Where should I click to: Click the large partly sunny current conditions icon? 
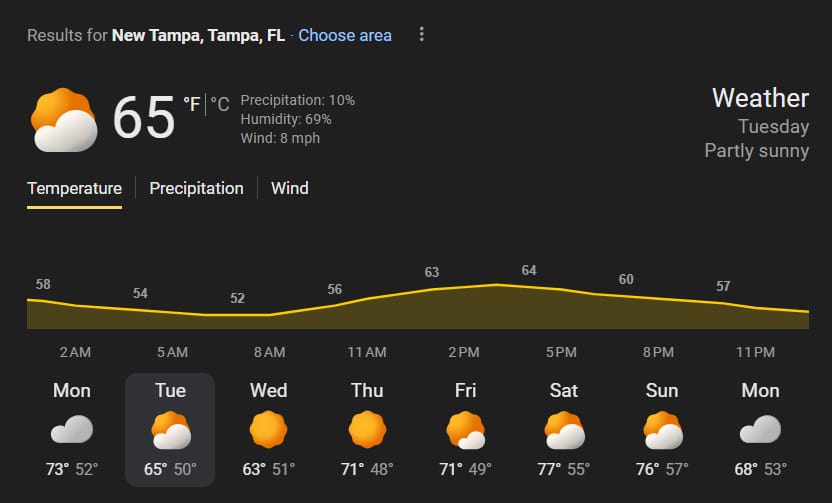coord(64,120)
